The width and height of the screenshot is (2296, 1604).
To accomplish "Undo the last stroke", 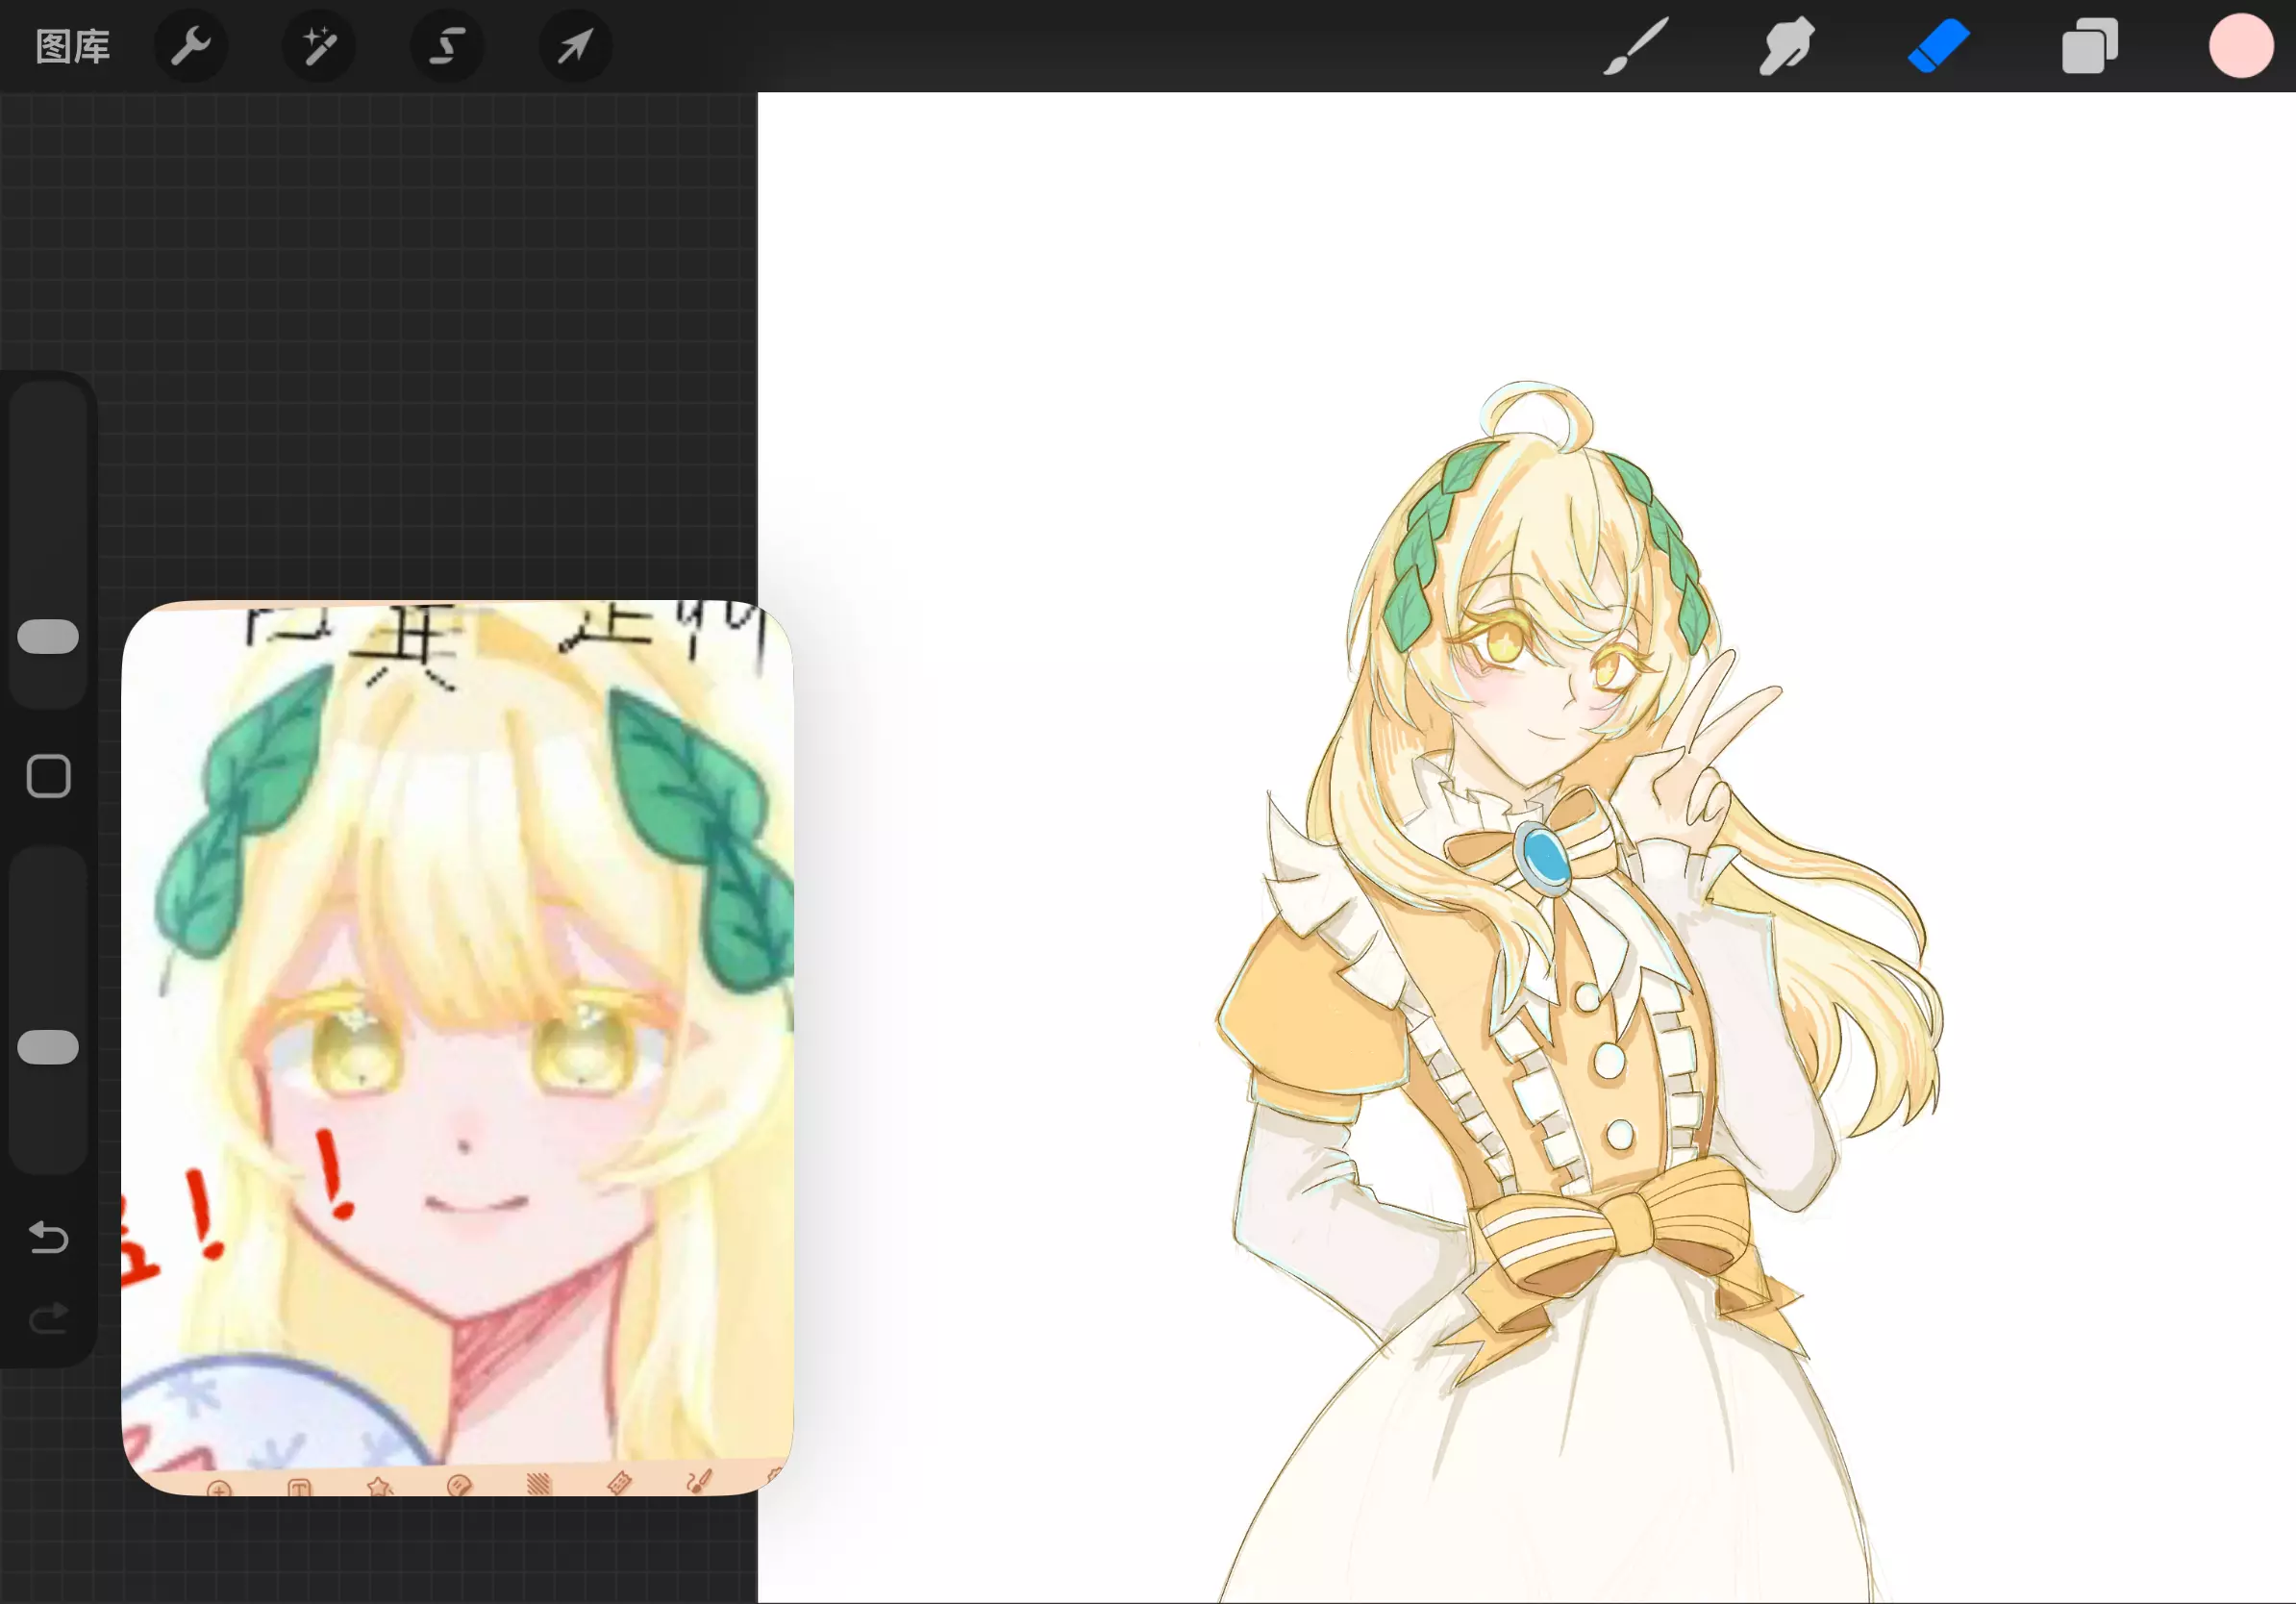I will click(48, 1238).
